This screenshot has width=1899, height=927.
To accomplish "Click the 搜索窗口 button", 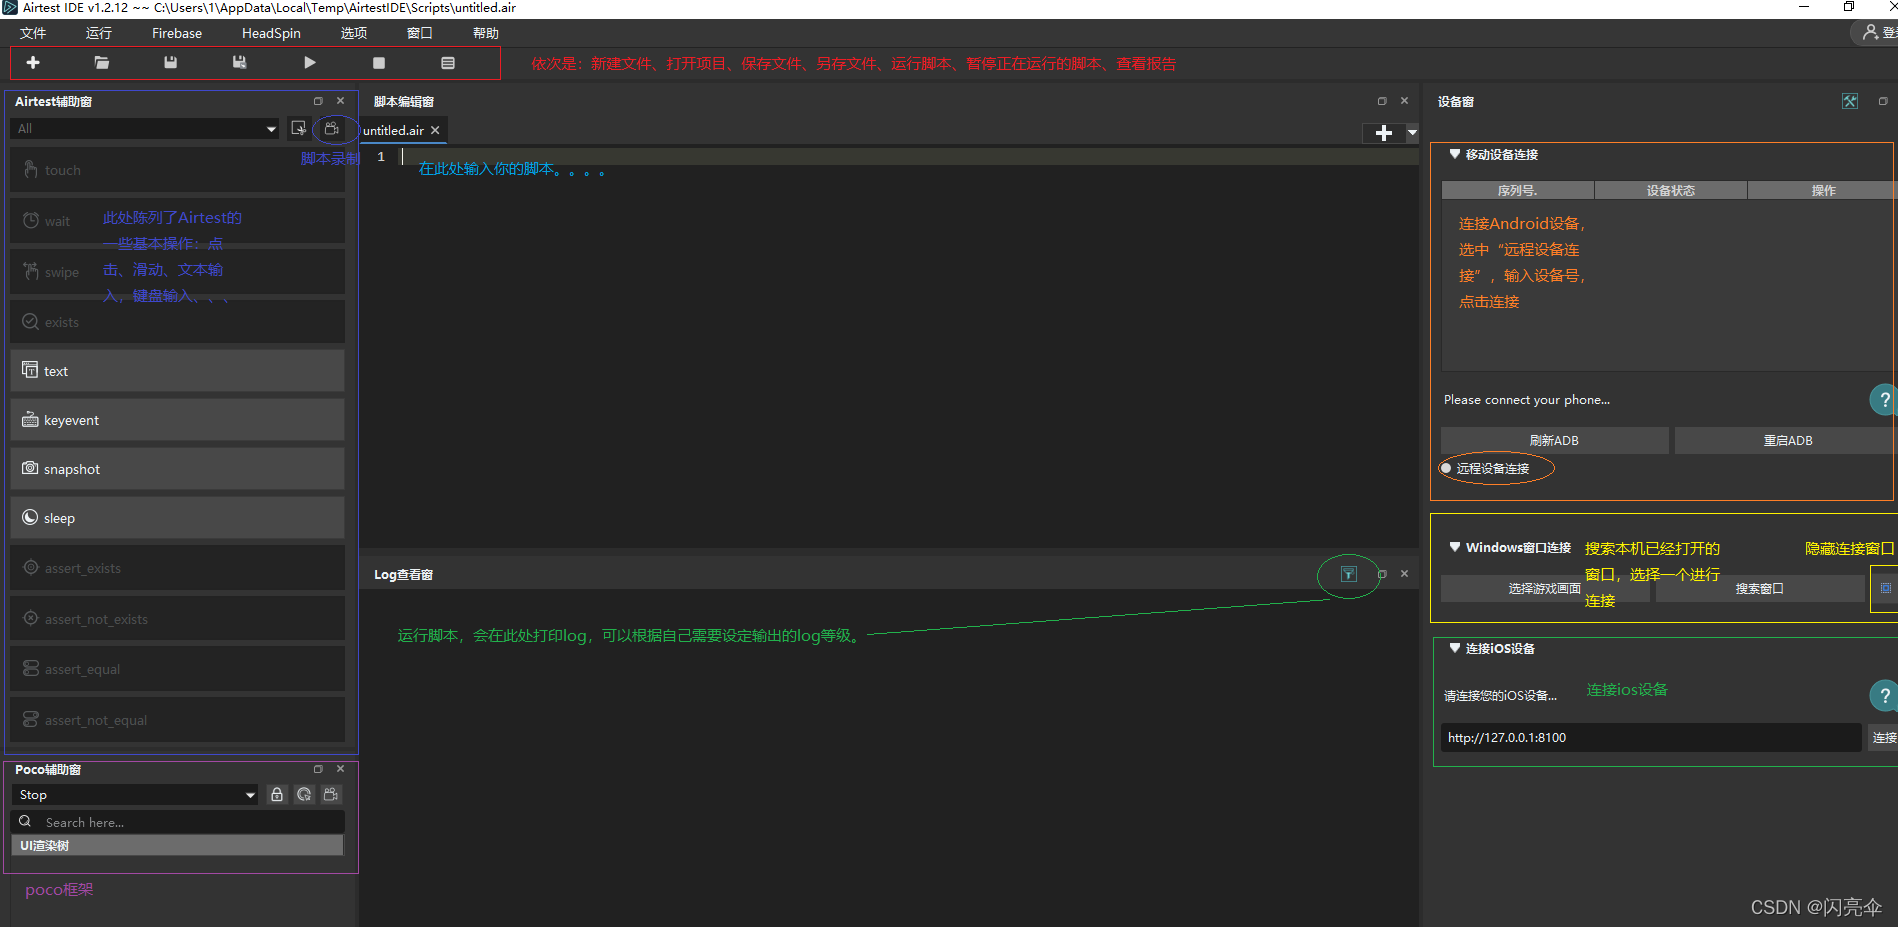I will click(1759, 588).
